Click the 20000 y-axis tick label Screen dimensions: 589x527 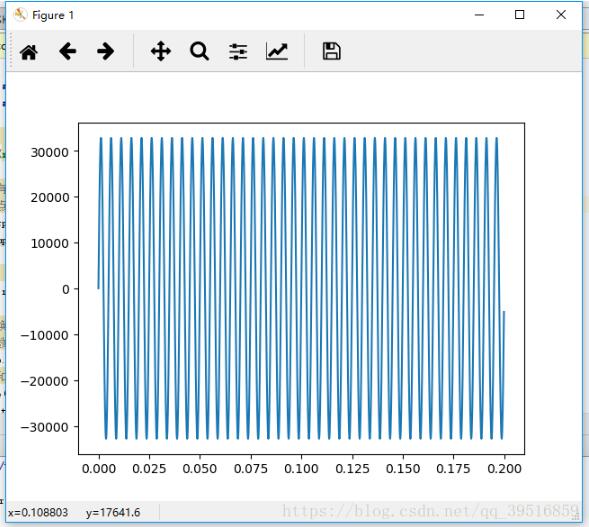(x=50, y=198)
